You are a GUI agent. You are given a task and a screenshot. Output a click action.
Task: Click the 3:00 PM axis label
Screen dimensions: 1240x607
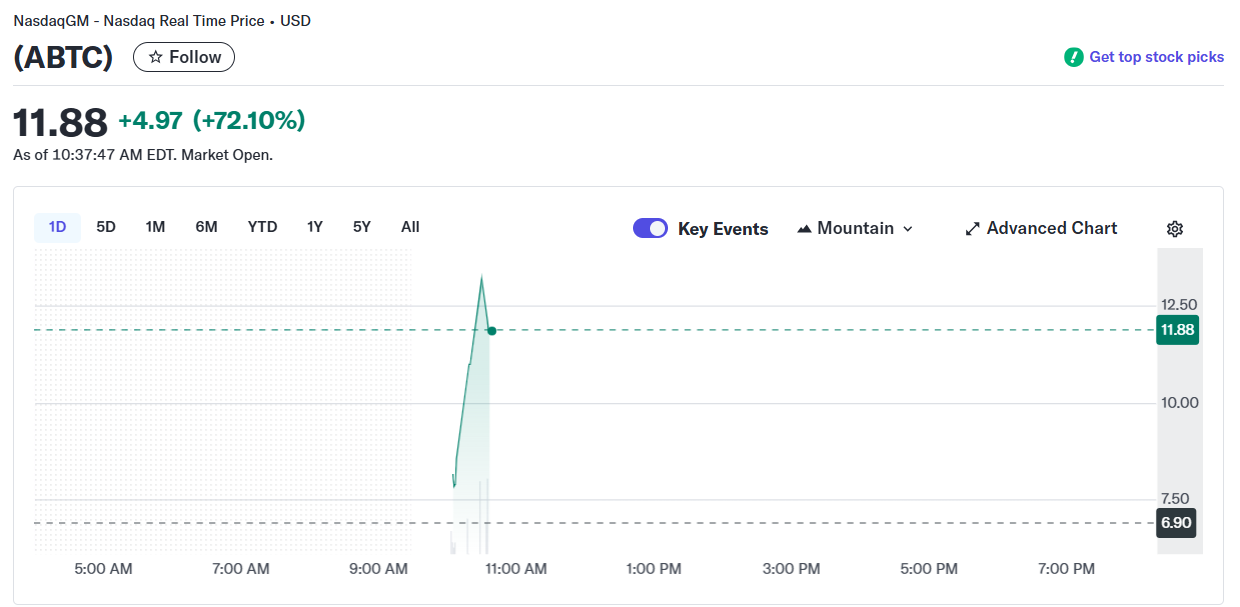791,569
